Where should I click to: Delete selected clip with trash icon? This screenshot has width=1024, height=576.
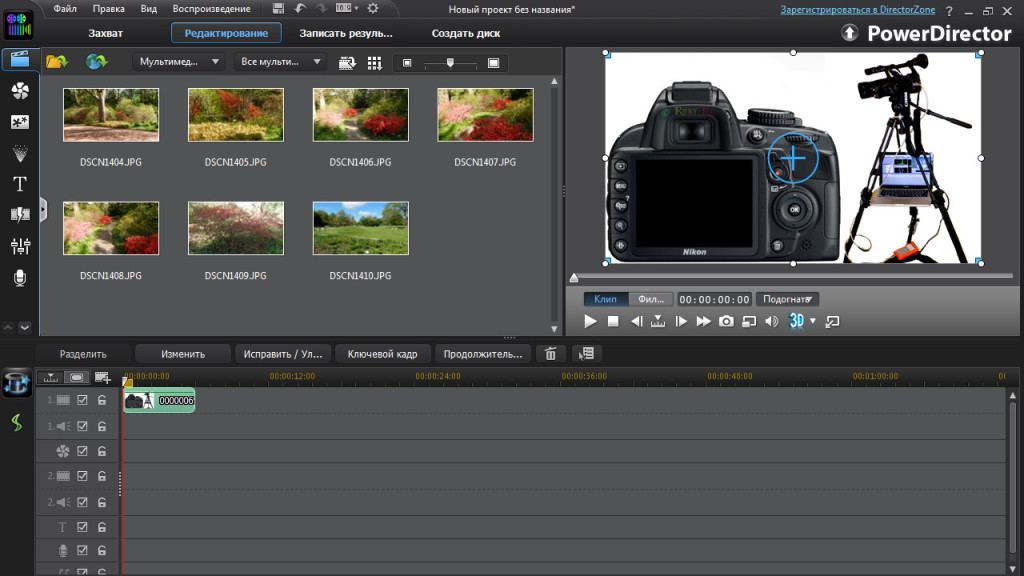coord(551,354)
